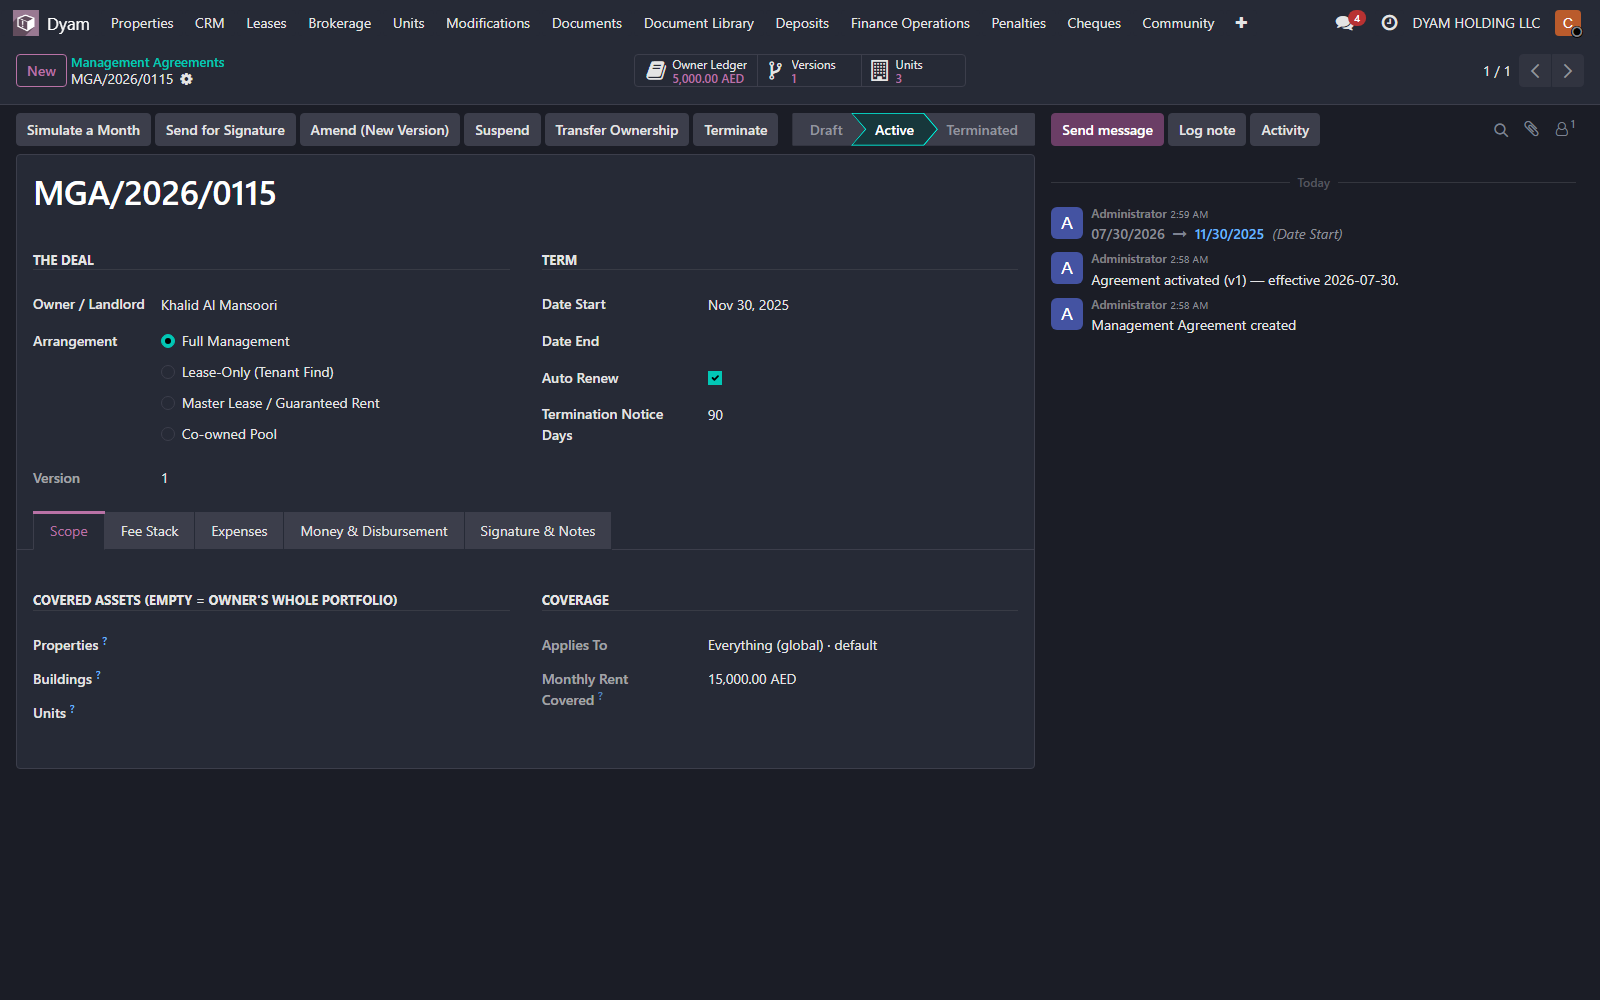This screenshot has width=1600, height=1000.
Task: Click record pager 1 / 1
Action: [1496, 71]
